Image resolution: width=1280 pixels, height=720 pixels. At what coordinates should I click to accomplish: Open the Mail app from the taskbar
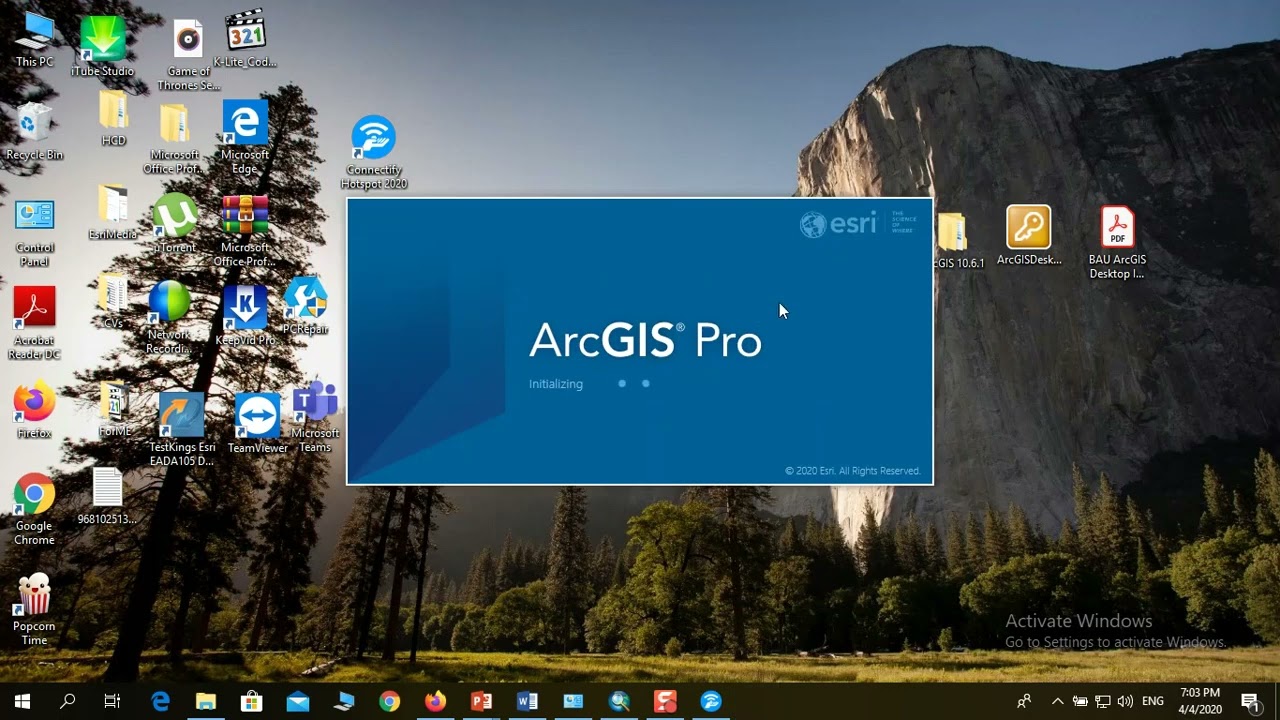tap(298, 701)
